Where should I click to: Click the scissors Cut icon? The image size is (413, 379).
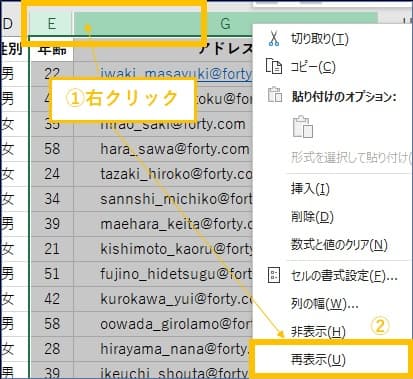tap(274, 39)
